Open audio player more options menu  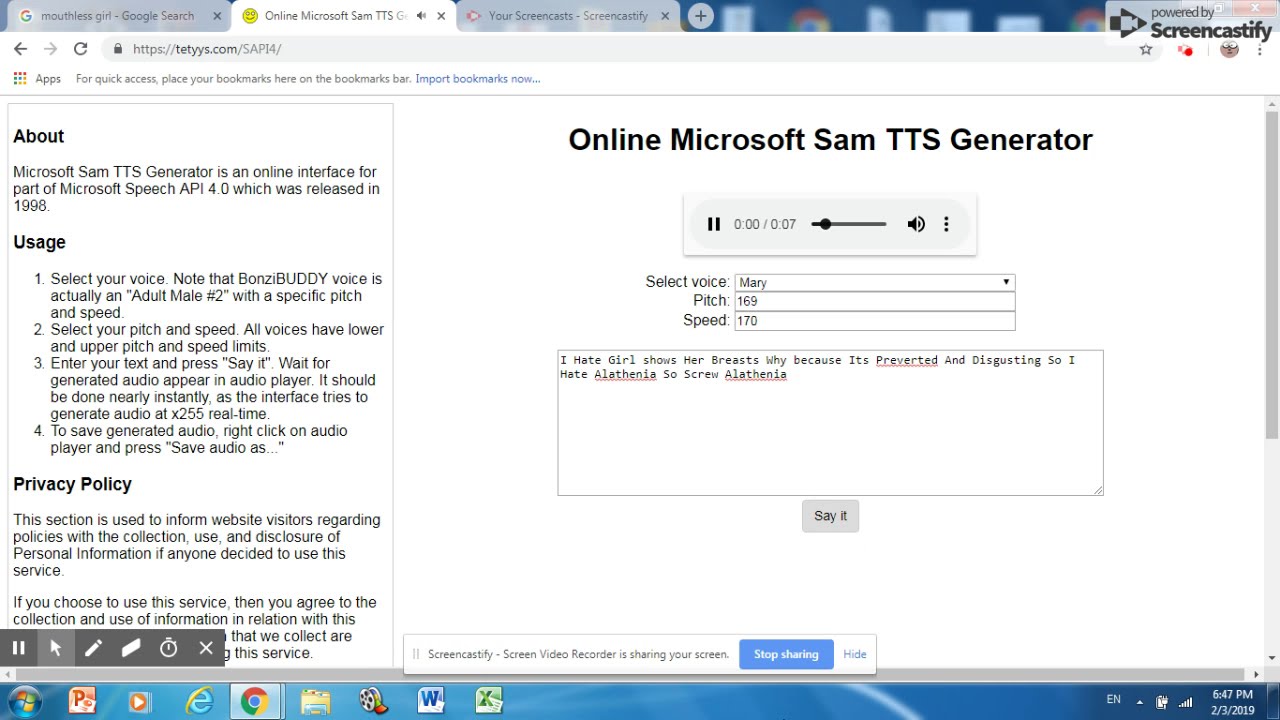point(946,224)
